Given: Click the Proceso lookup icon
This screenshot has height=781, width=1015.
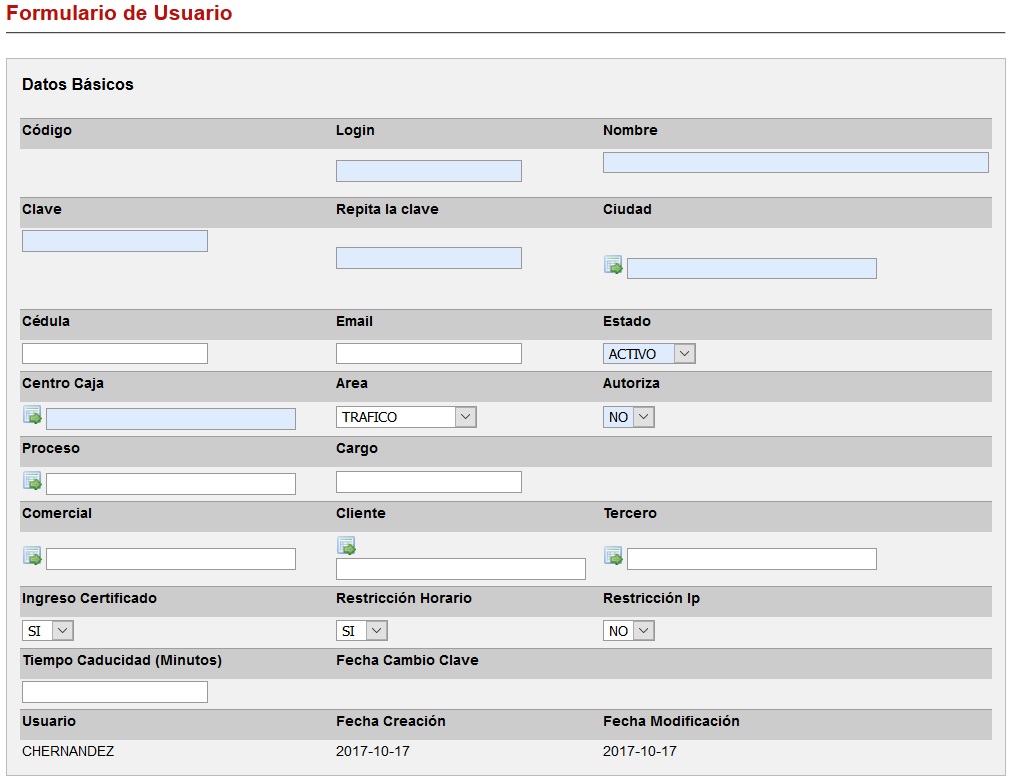Looking at the screenshot, I should tap(32, 481).
